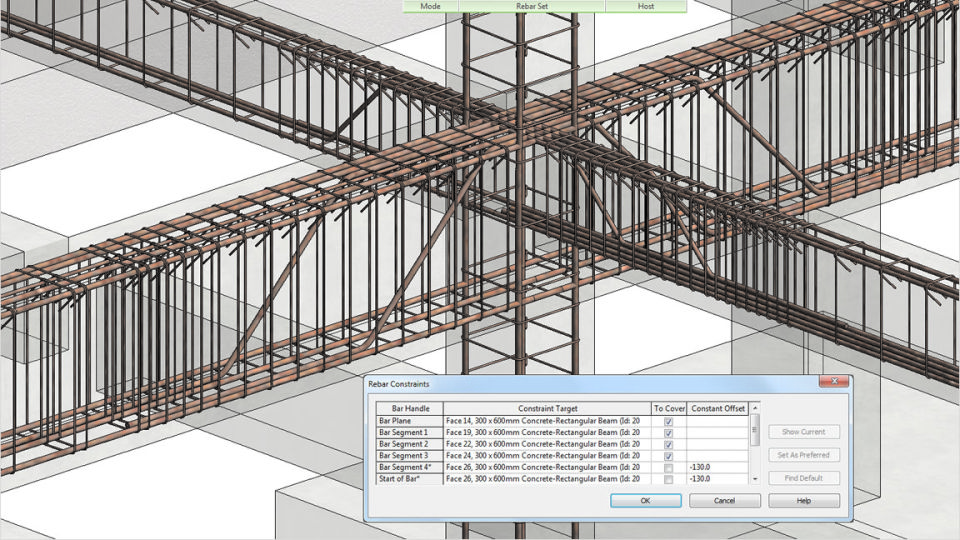This screenshot has height=540, width=960.
Task: Close the Rebar Constraints dialog with X
Action: click(834, 382)
